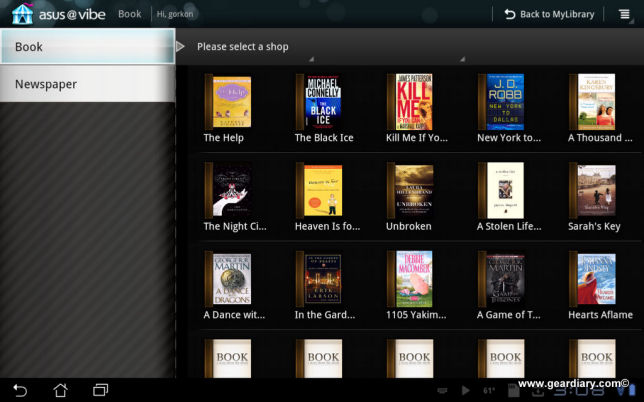
Task: Open the Unbroken book cover
Action: point(410,190)
